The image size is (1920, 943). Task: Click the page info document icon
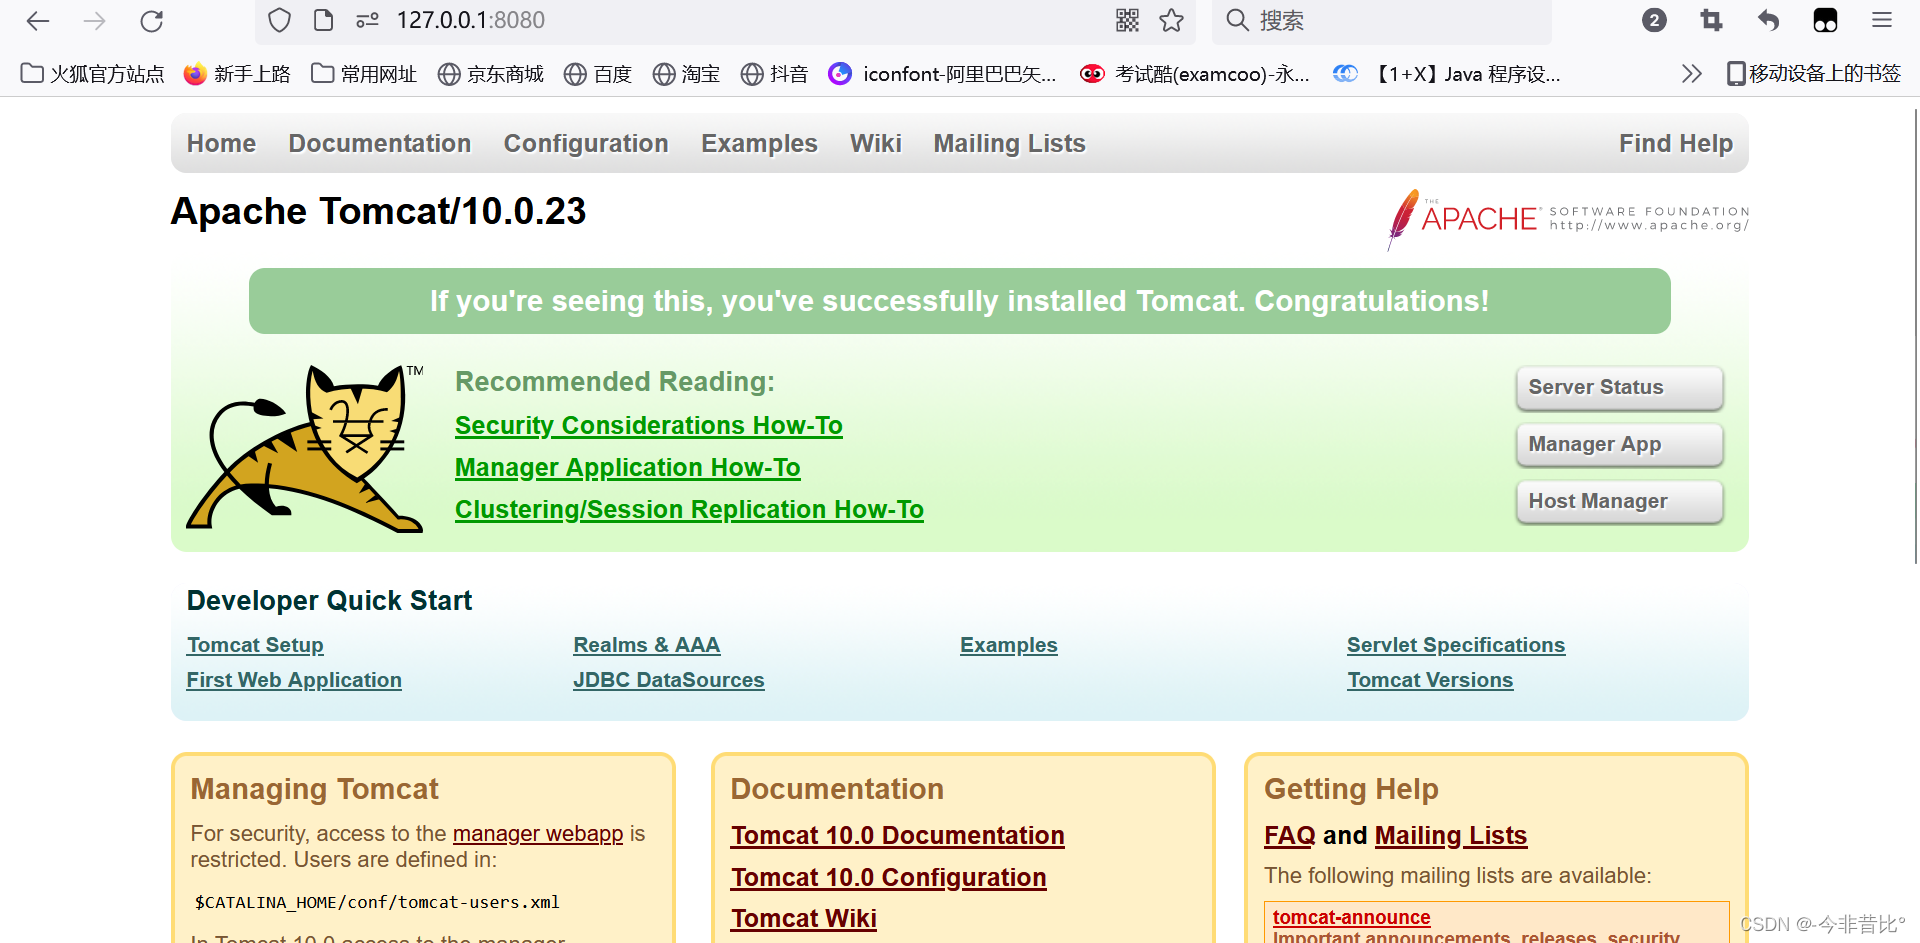tap(324, 20)
